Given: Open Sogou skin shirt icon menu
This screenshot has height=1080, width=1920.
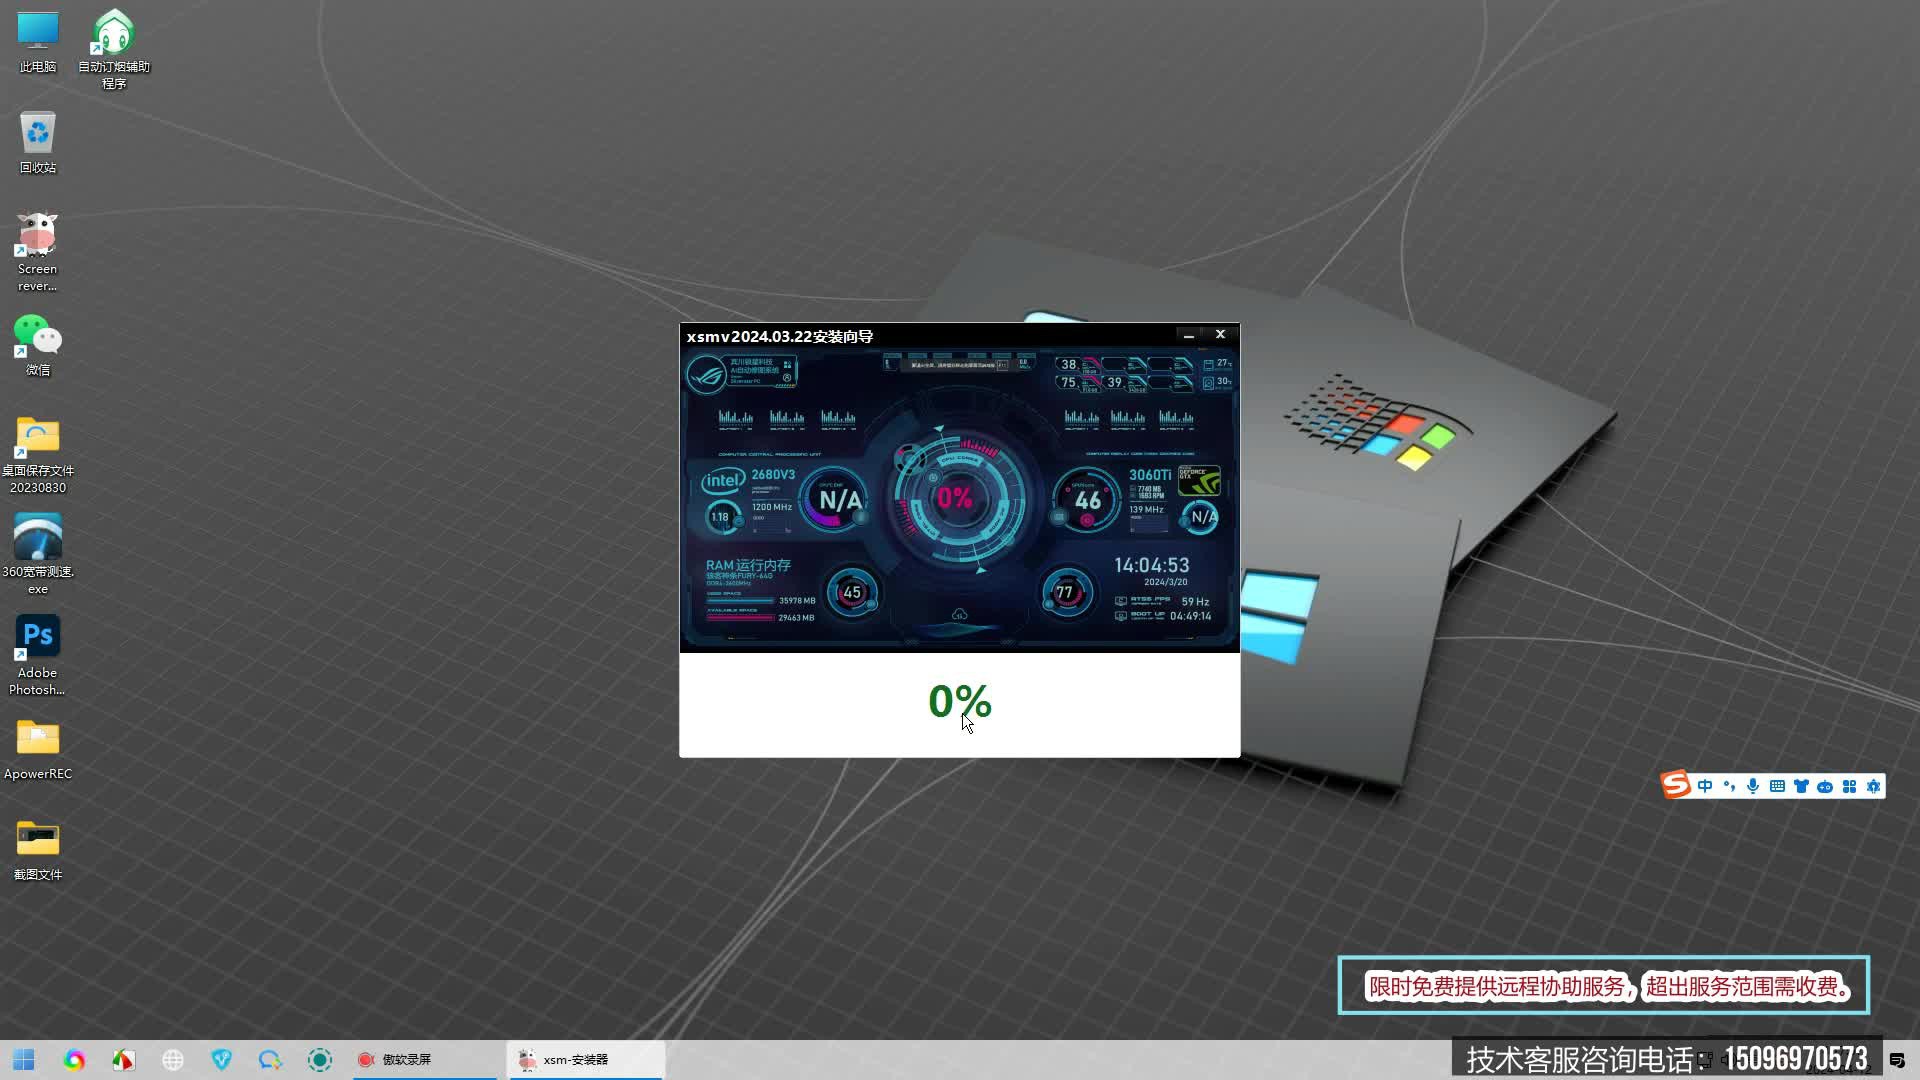Looking at the screenshot, I should pos(1801,786).
